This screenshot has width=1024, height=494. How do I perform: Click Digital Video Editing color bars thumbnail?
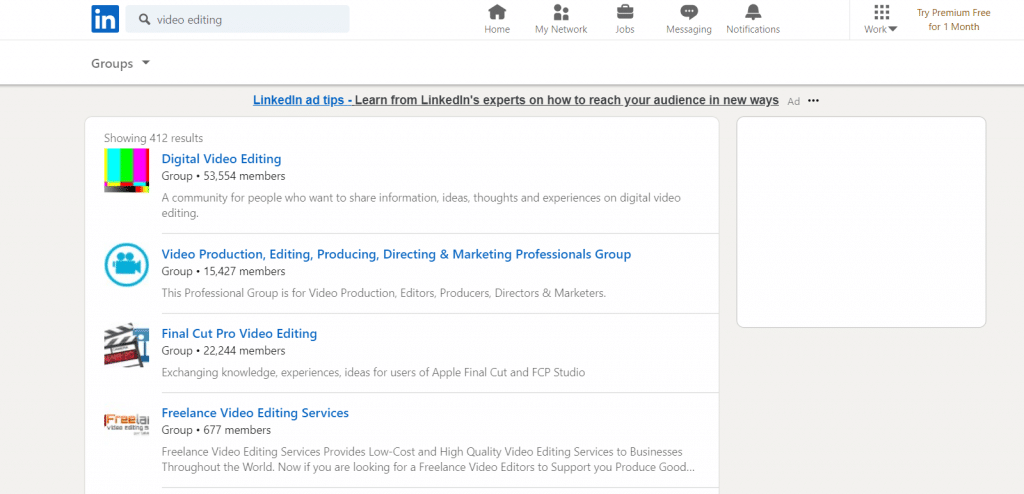[127, 171]
